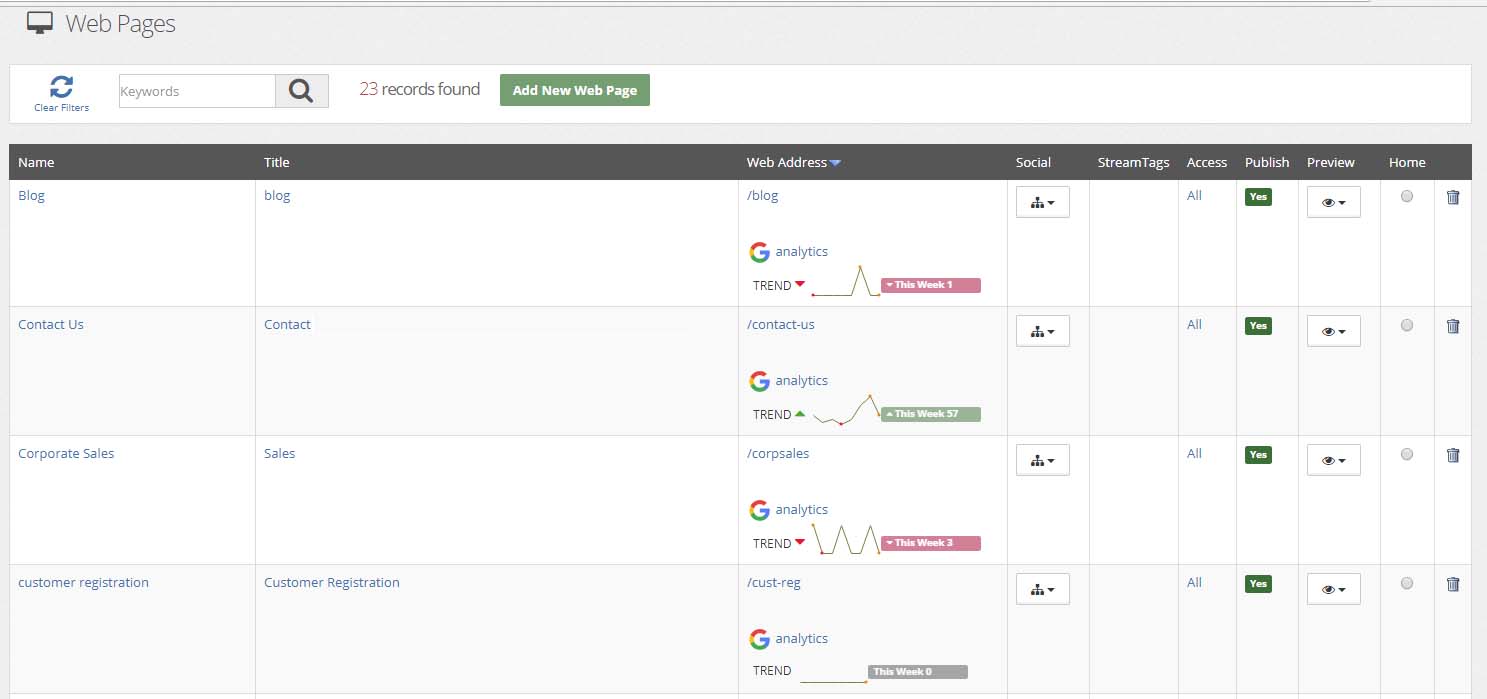The image size is (1487, 699).
Task: Sort by the Web Address column header
Action: coord(787,162)
